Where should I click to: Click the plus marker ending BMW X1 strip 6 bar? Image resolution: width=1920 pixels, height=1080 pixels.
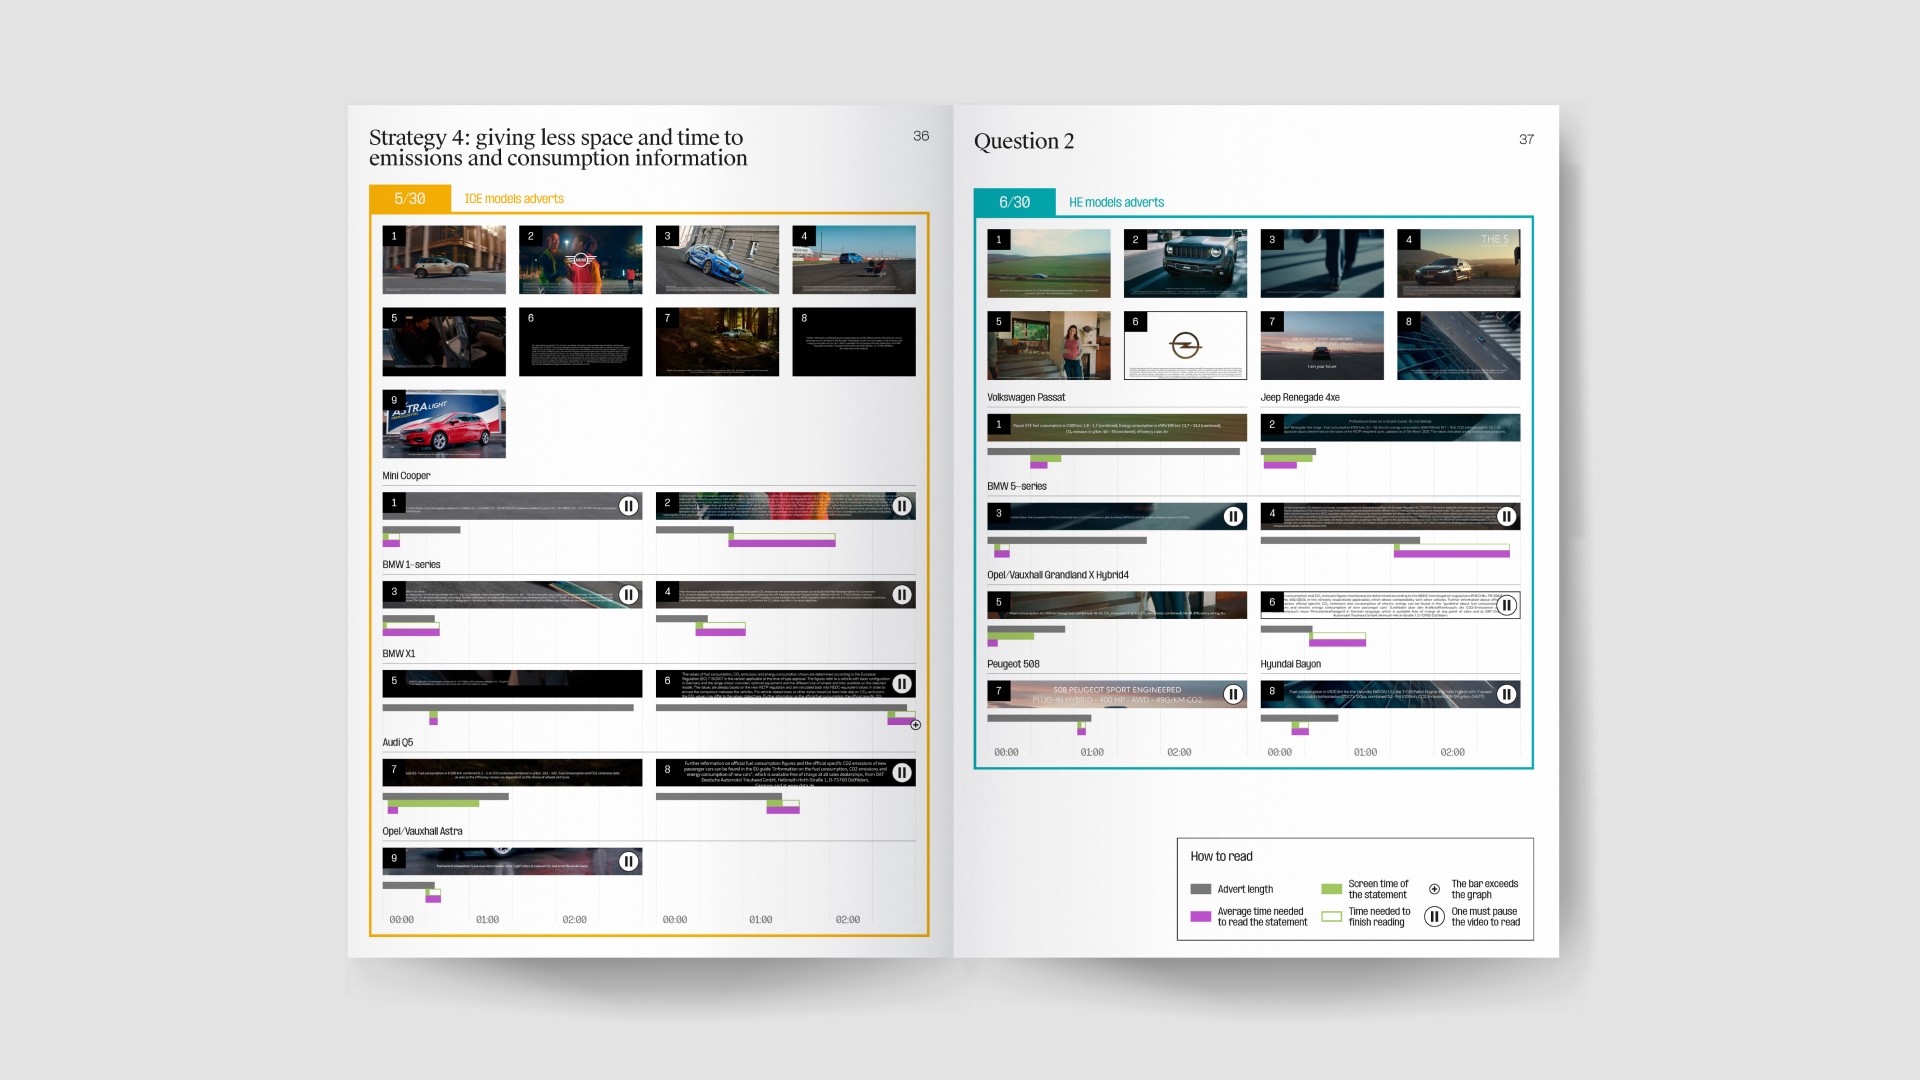tap(916, 725)
